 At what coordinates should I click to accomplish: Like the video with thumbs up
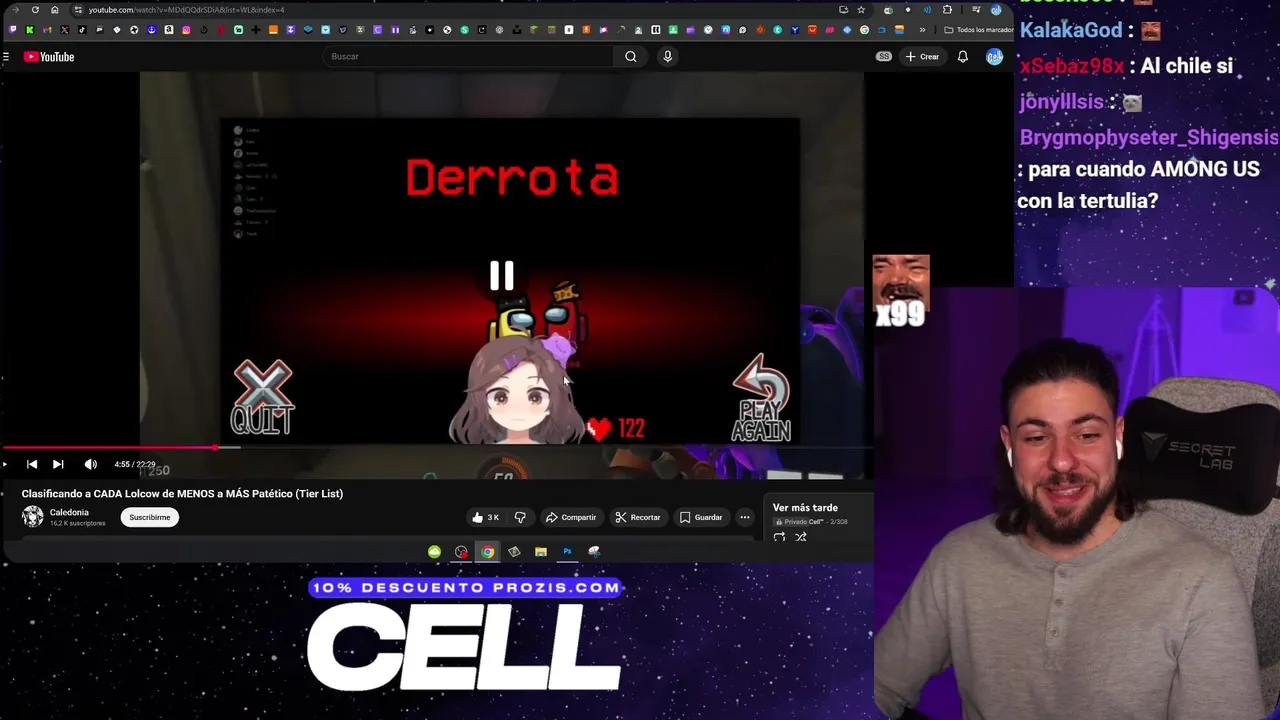(x=486, y=517)
